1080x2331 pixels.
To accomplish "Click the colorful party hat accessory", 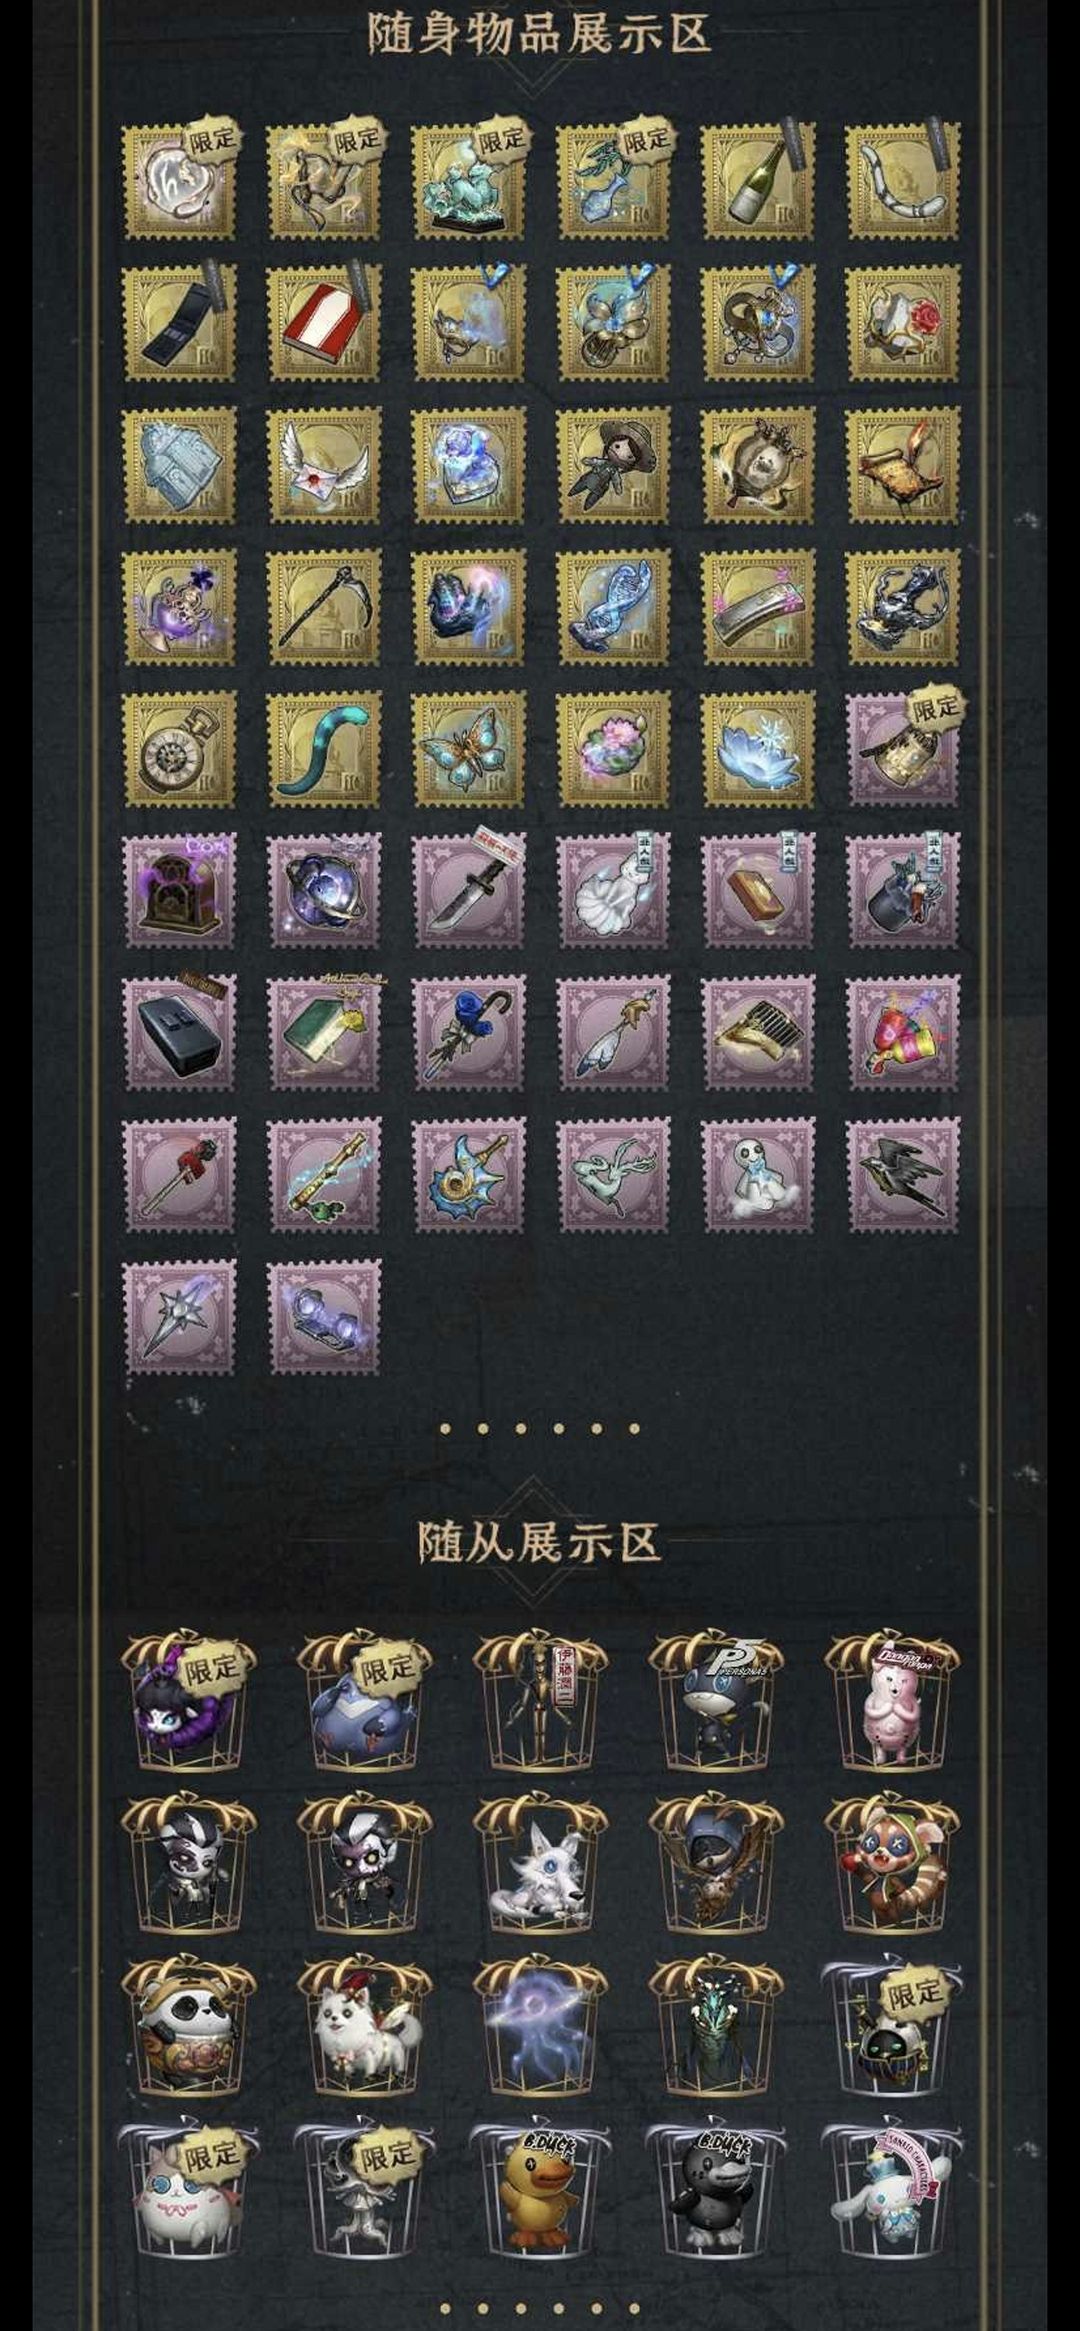I will click(x=903, y=1033).
